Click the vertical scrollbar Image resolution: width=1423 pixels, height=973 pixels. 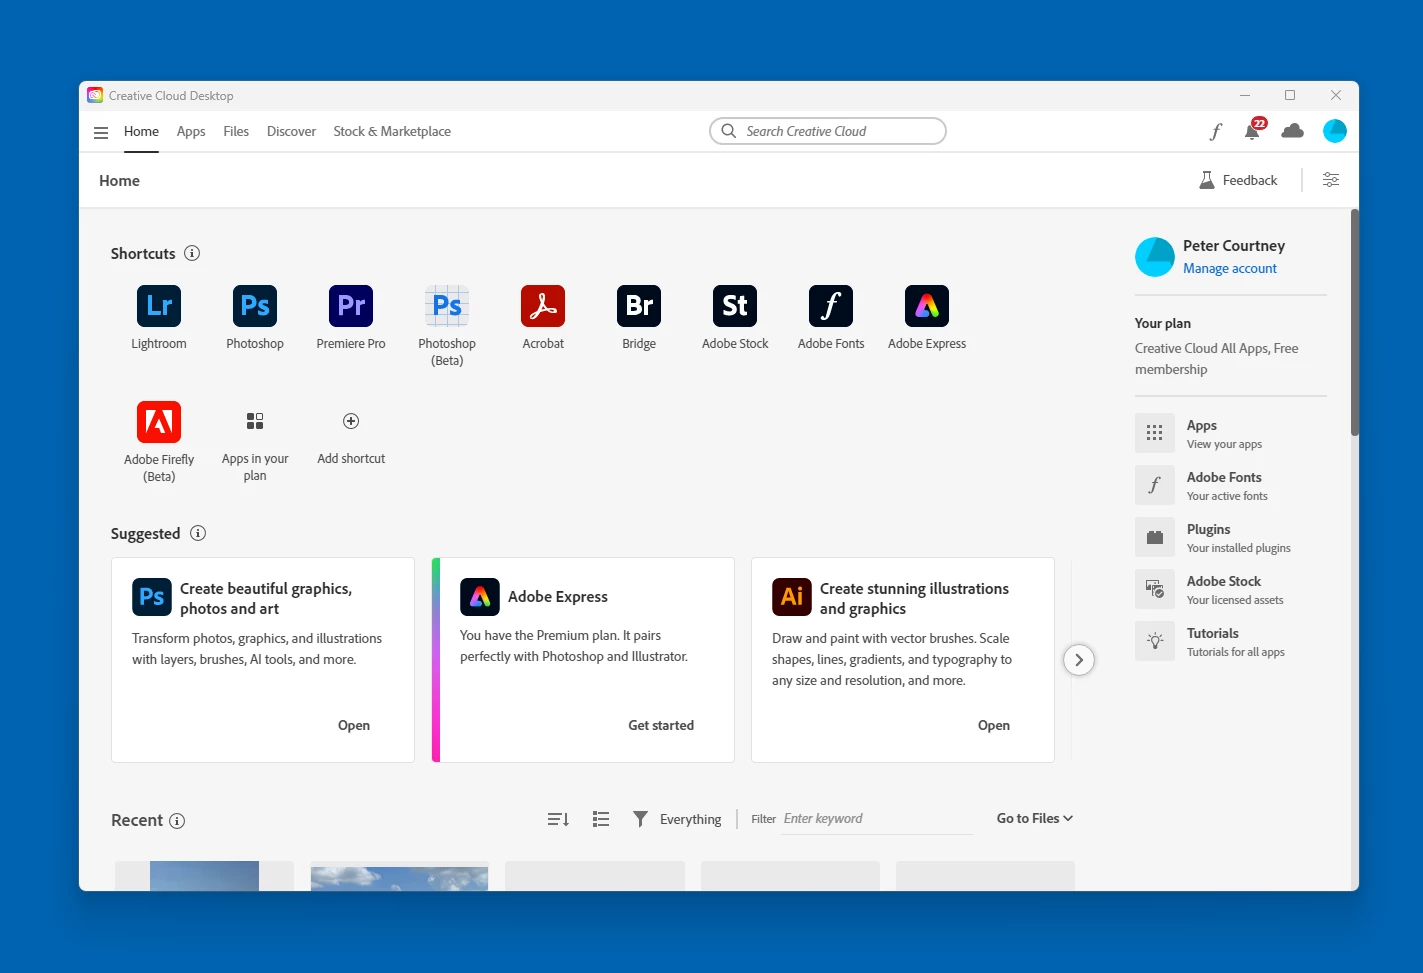(x=1355, y=323)
